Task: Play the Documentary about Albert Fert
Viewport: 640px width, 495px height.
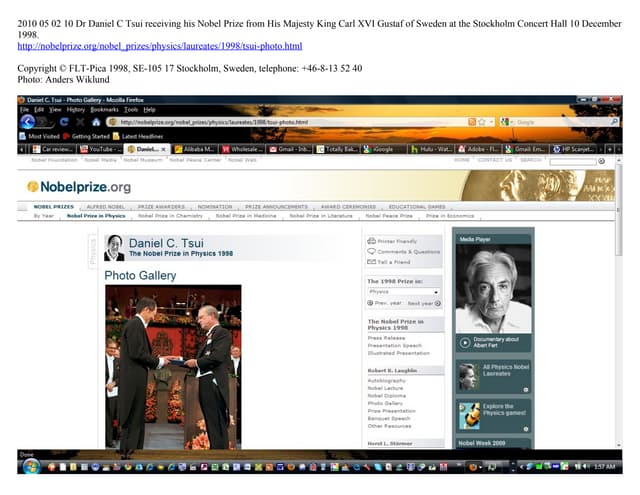Action: point(465,342)
